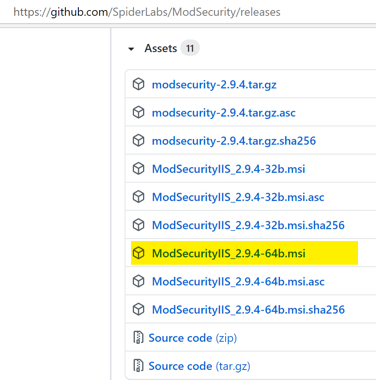Viewport: 376px width, 380px height.
Task: Open modsecurity-2.9.4.tar.gz.asc signature link
Action: 224,113
